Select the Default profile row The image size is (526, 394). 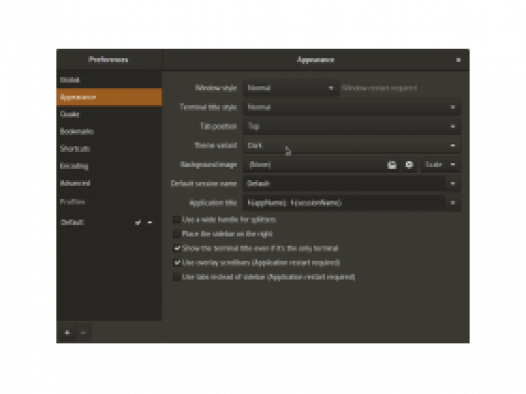[x=109, y=222]
